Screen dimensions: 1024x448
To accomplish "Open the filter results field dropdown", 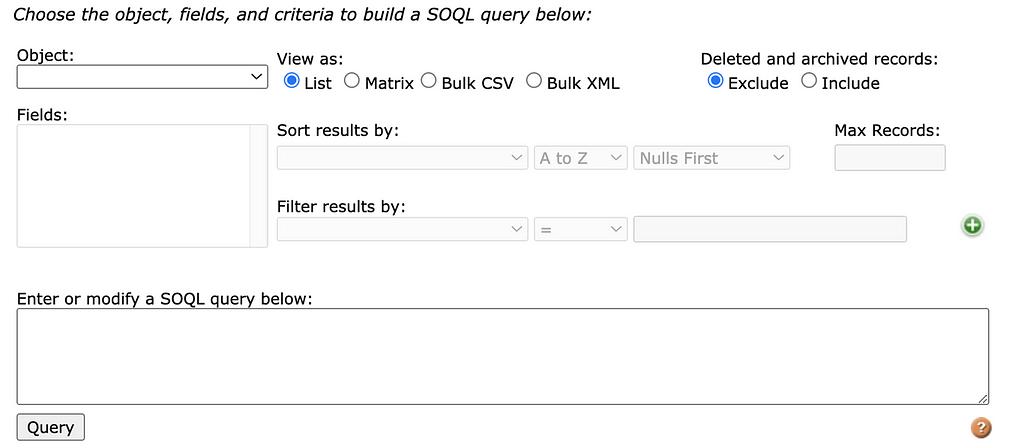I will (402, 229).
